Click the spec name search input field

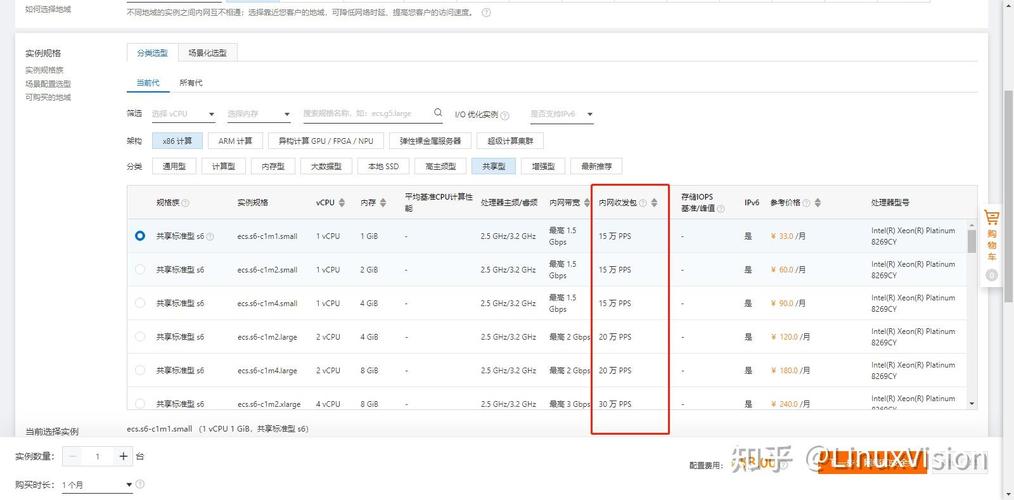click(x=366, y=114)
